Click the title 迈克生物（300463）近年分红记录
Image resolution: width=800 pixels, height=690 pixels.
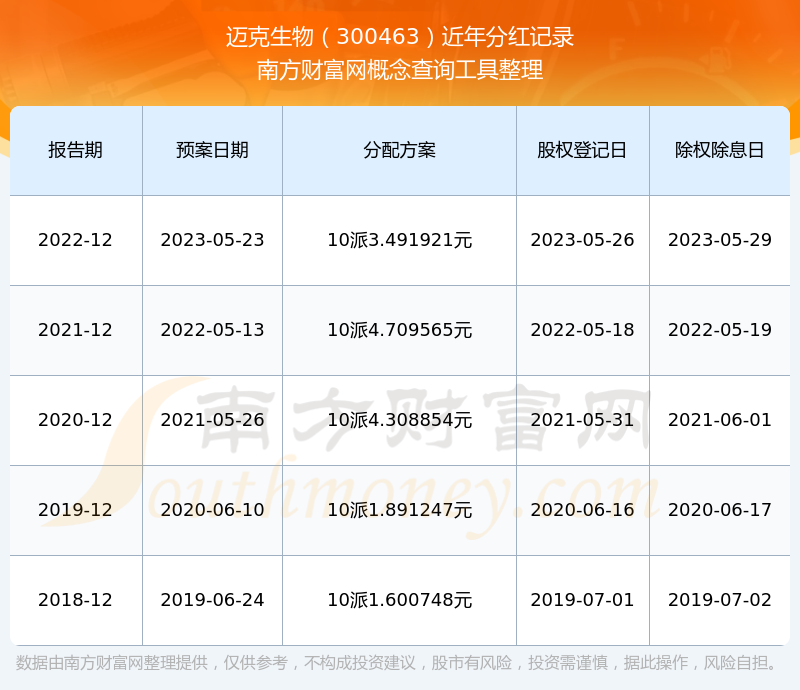(x=400, y=37)
